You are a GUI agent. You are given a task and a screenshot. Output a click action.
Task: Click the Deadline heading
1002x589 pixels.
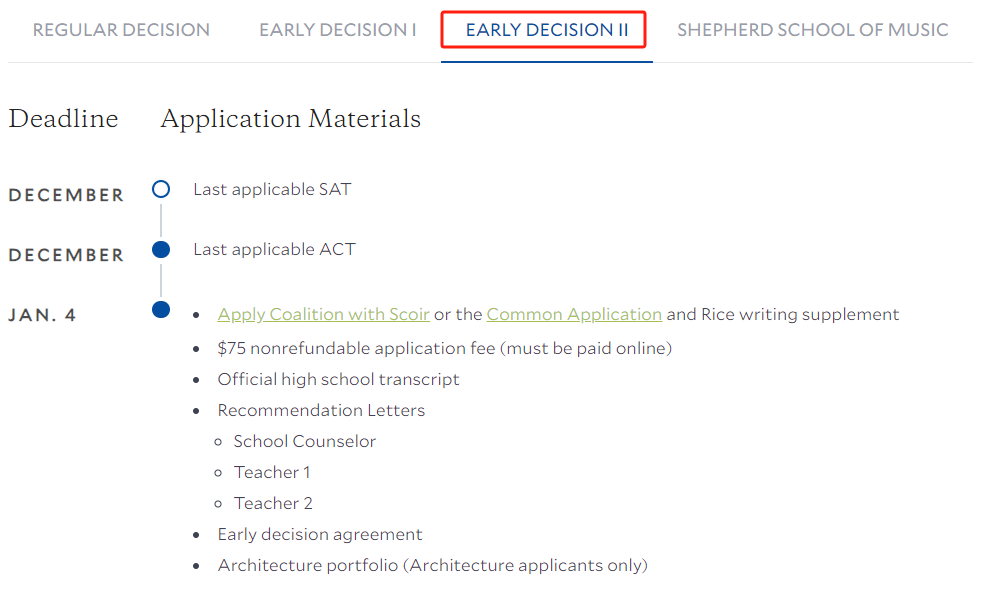[63, 119]
